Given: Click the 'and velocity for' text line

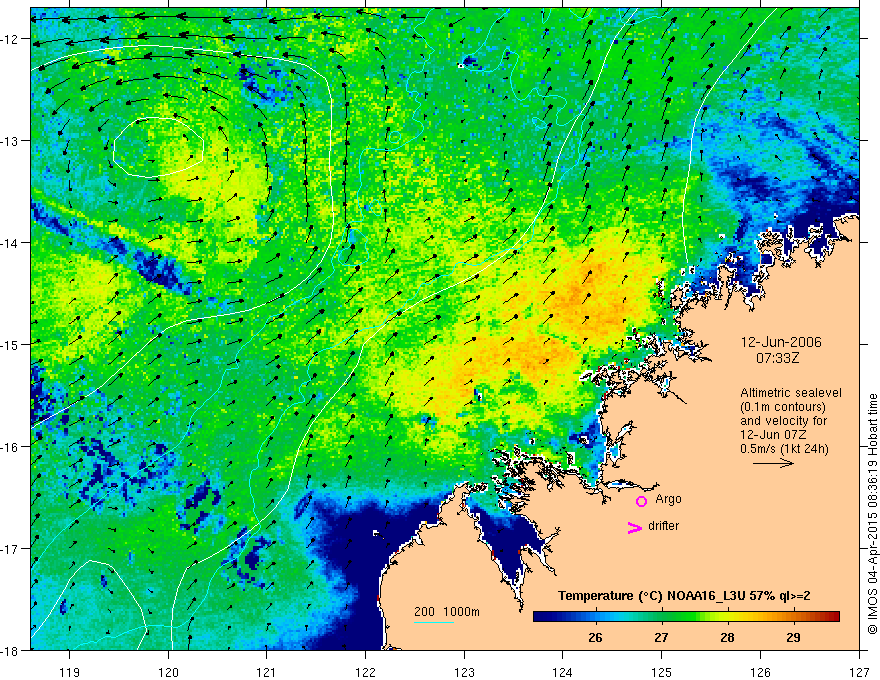Looking at the screenshot, I should [783, 421].
